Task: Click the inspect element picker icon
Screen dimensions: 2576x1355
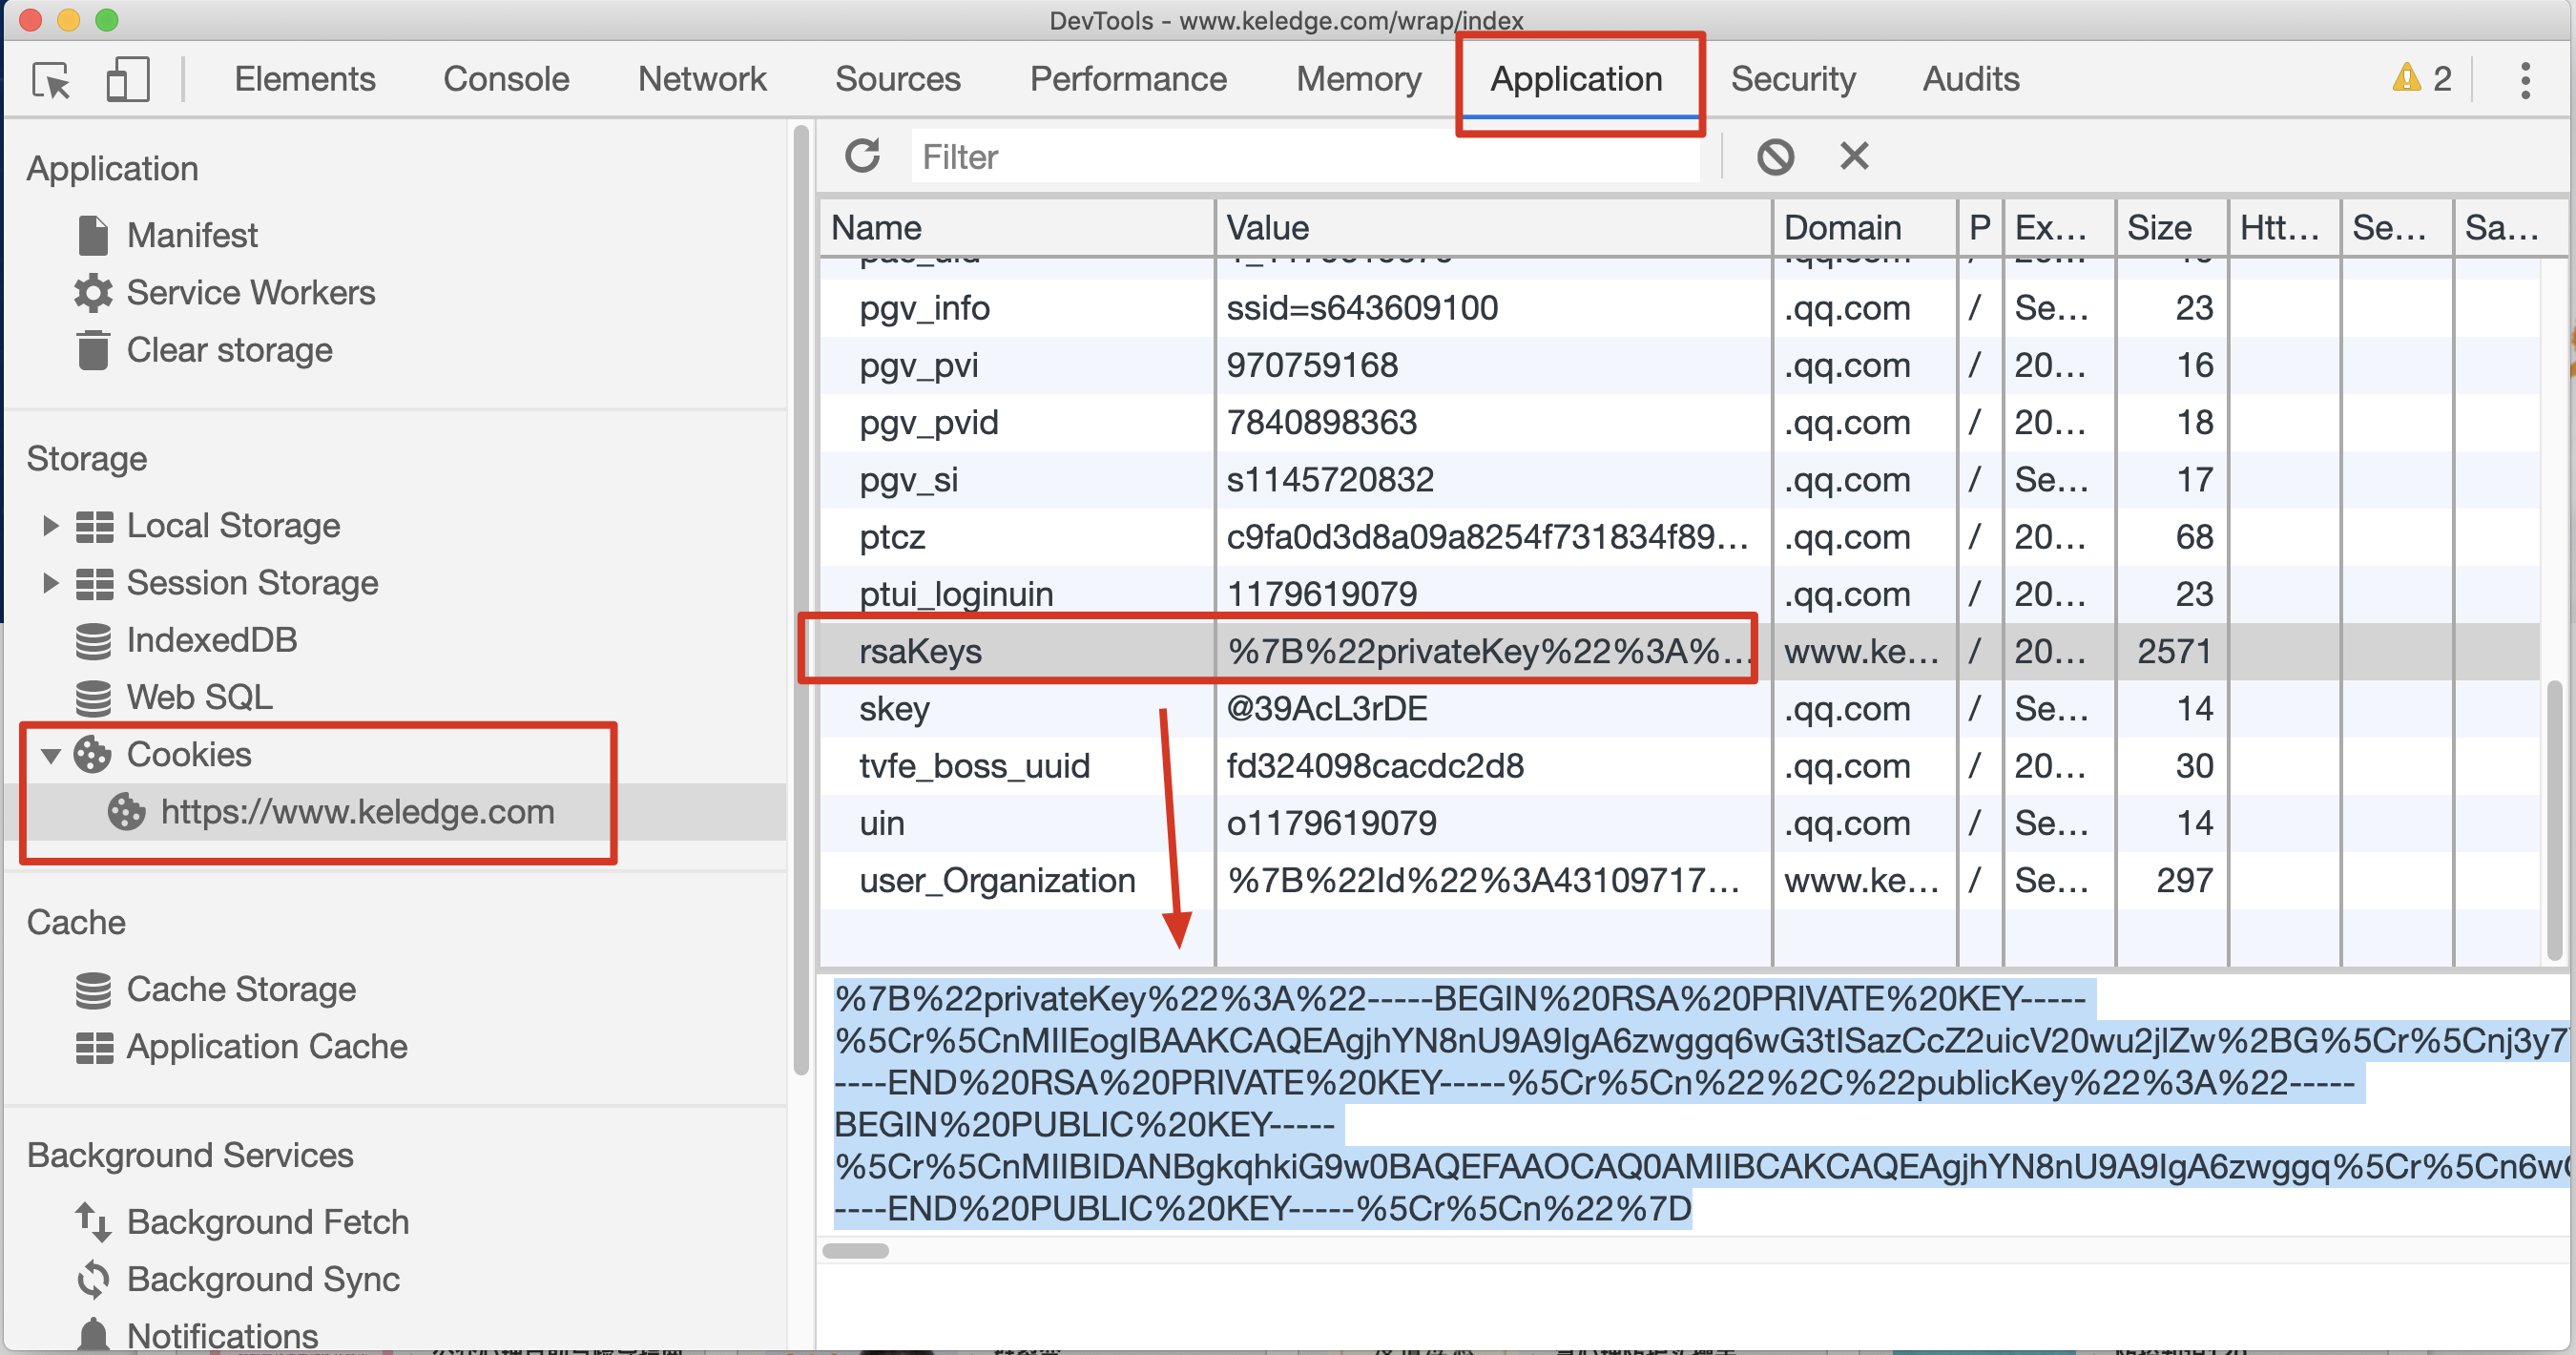Action: pos(51,80)
